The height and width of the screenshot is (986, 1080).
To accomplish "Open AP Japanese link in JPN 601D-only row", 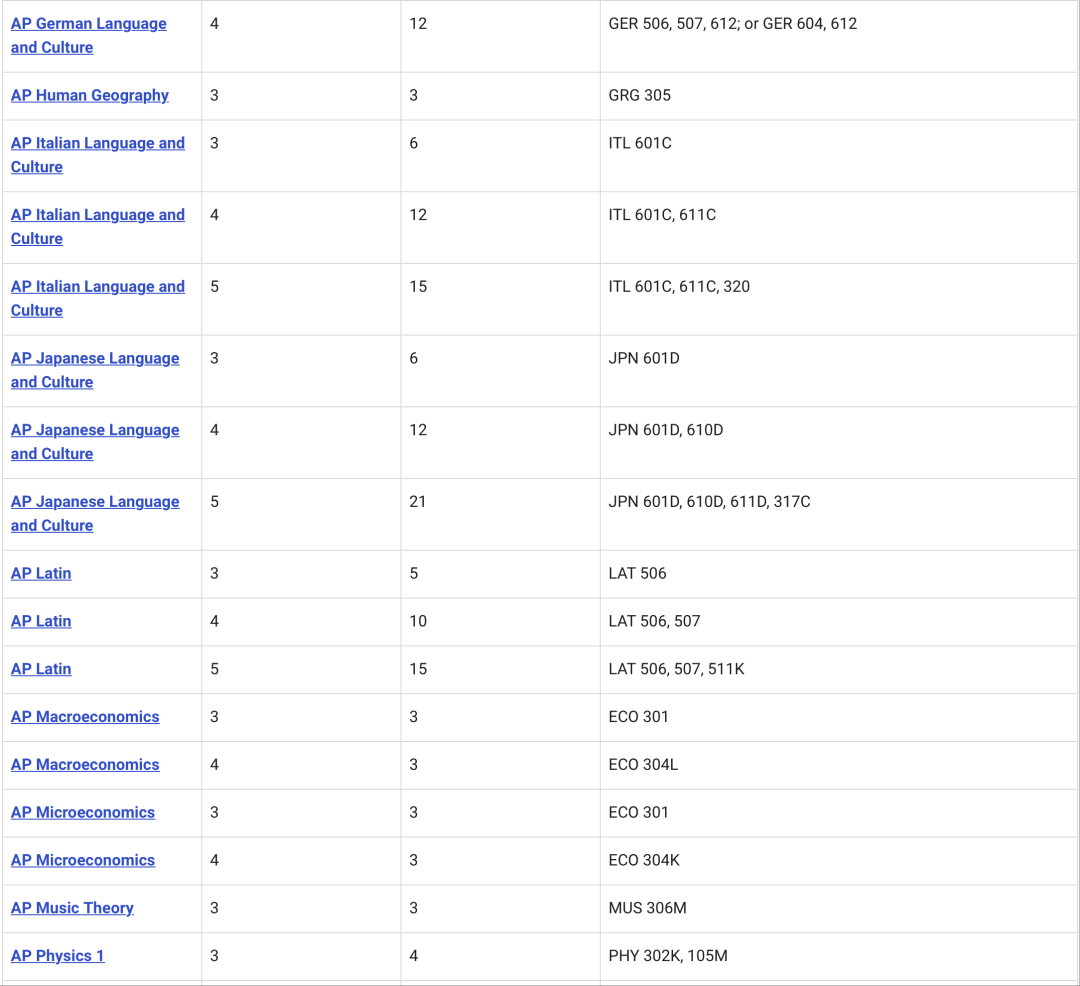I will (x=95, y=359).
